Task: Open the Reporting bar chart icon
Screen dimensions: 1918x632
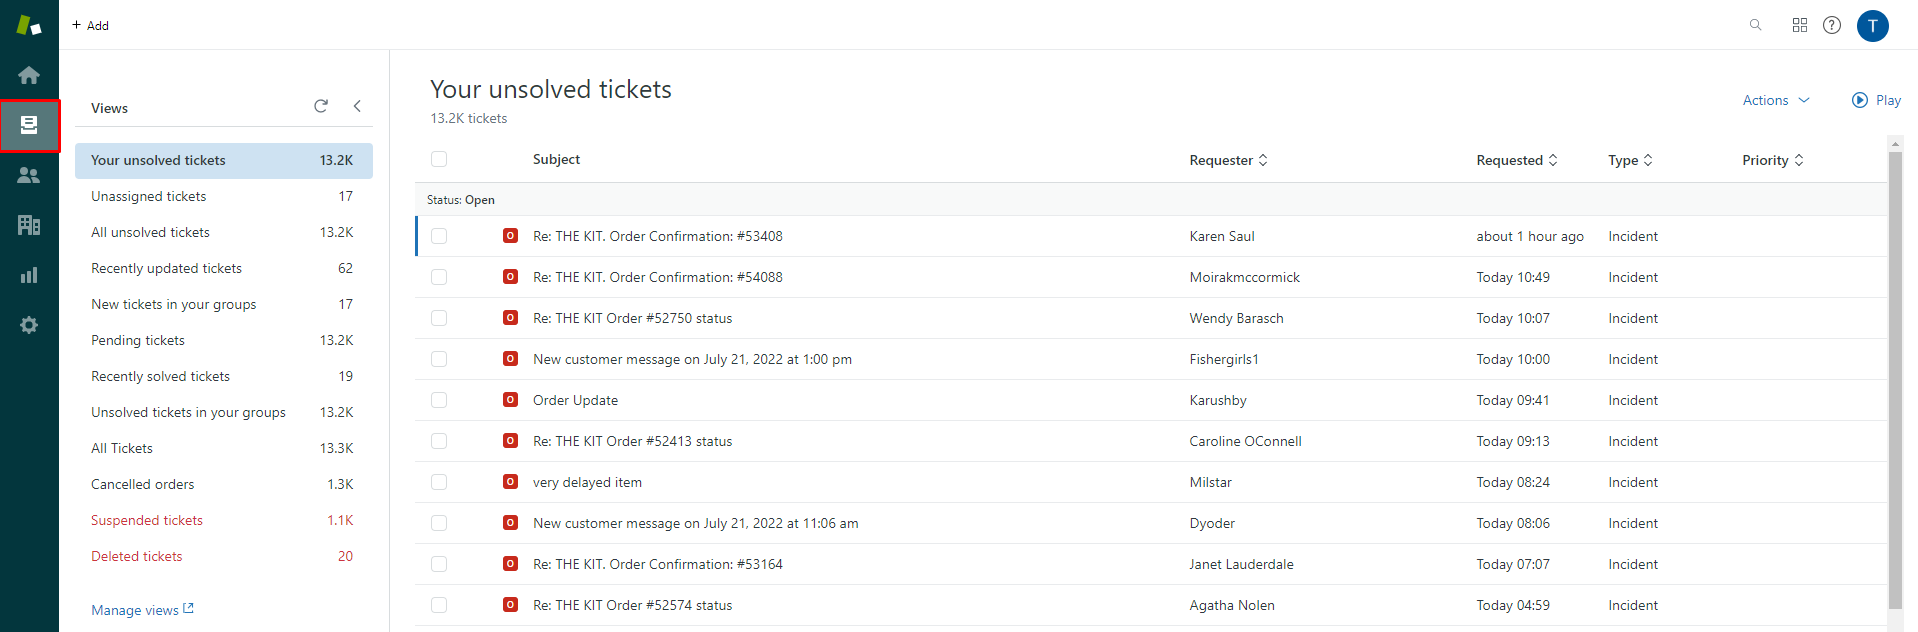Action: (x=29, y=275)
